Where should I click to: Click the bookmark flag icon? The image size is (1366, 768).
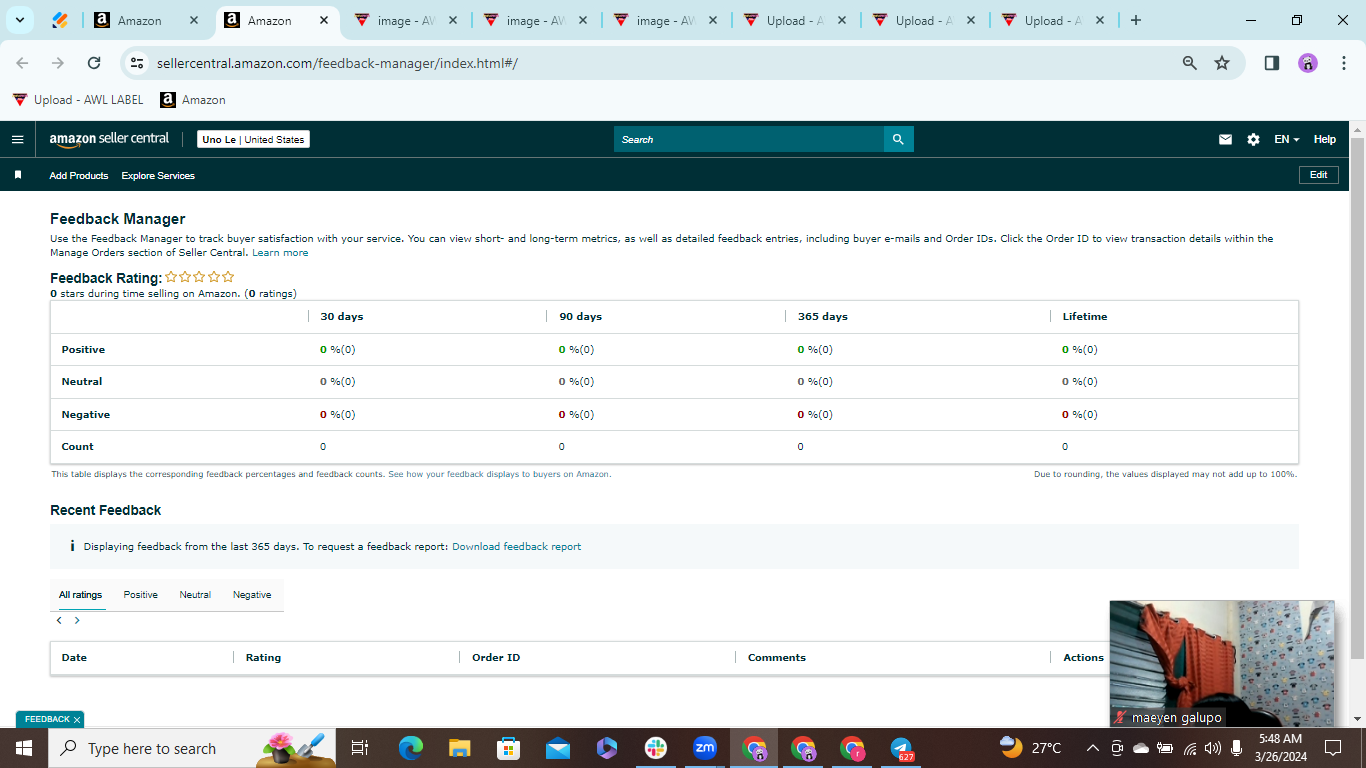[18, 175]
